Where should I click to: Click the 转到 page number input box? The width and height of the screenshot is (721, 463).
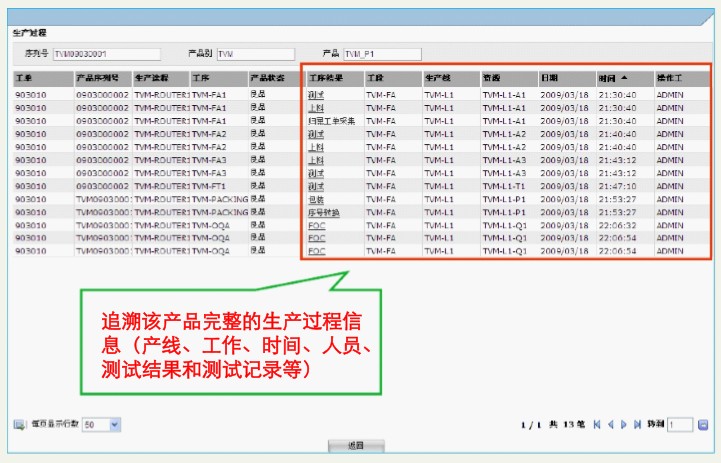(680, 425)
